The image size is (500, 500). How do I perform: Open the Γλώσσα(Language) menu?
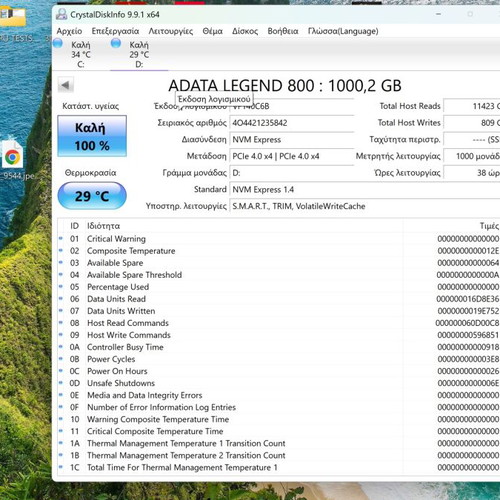pyautogui.click(x=343, y=31)
